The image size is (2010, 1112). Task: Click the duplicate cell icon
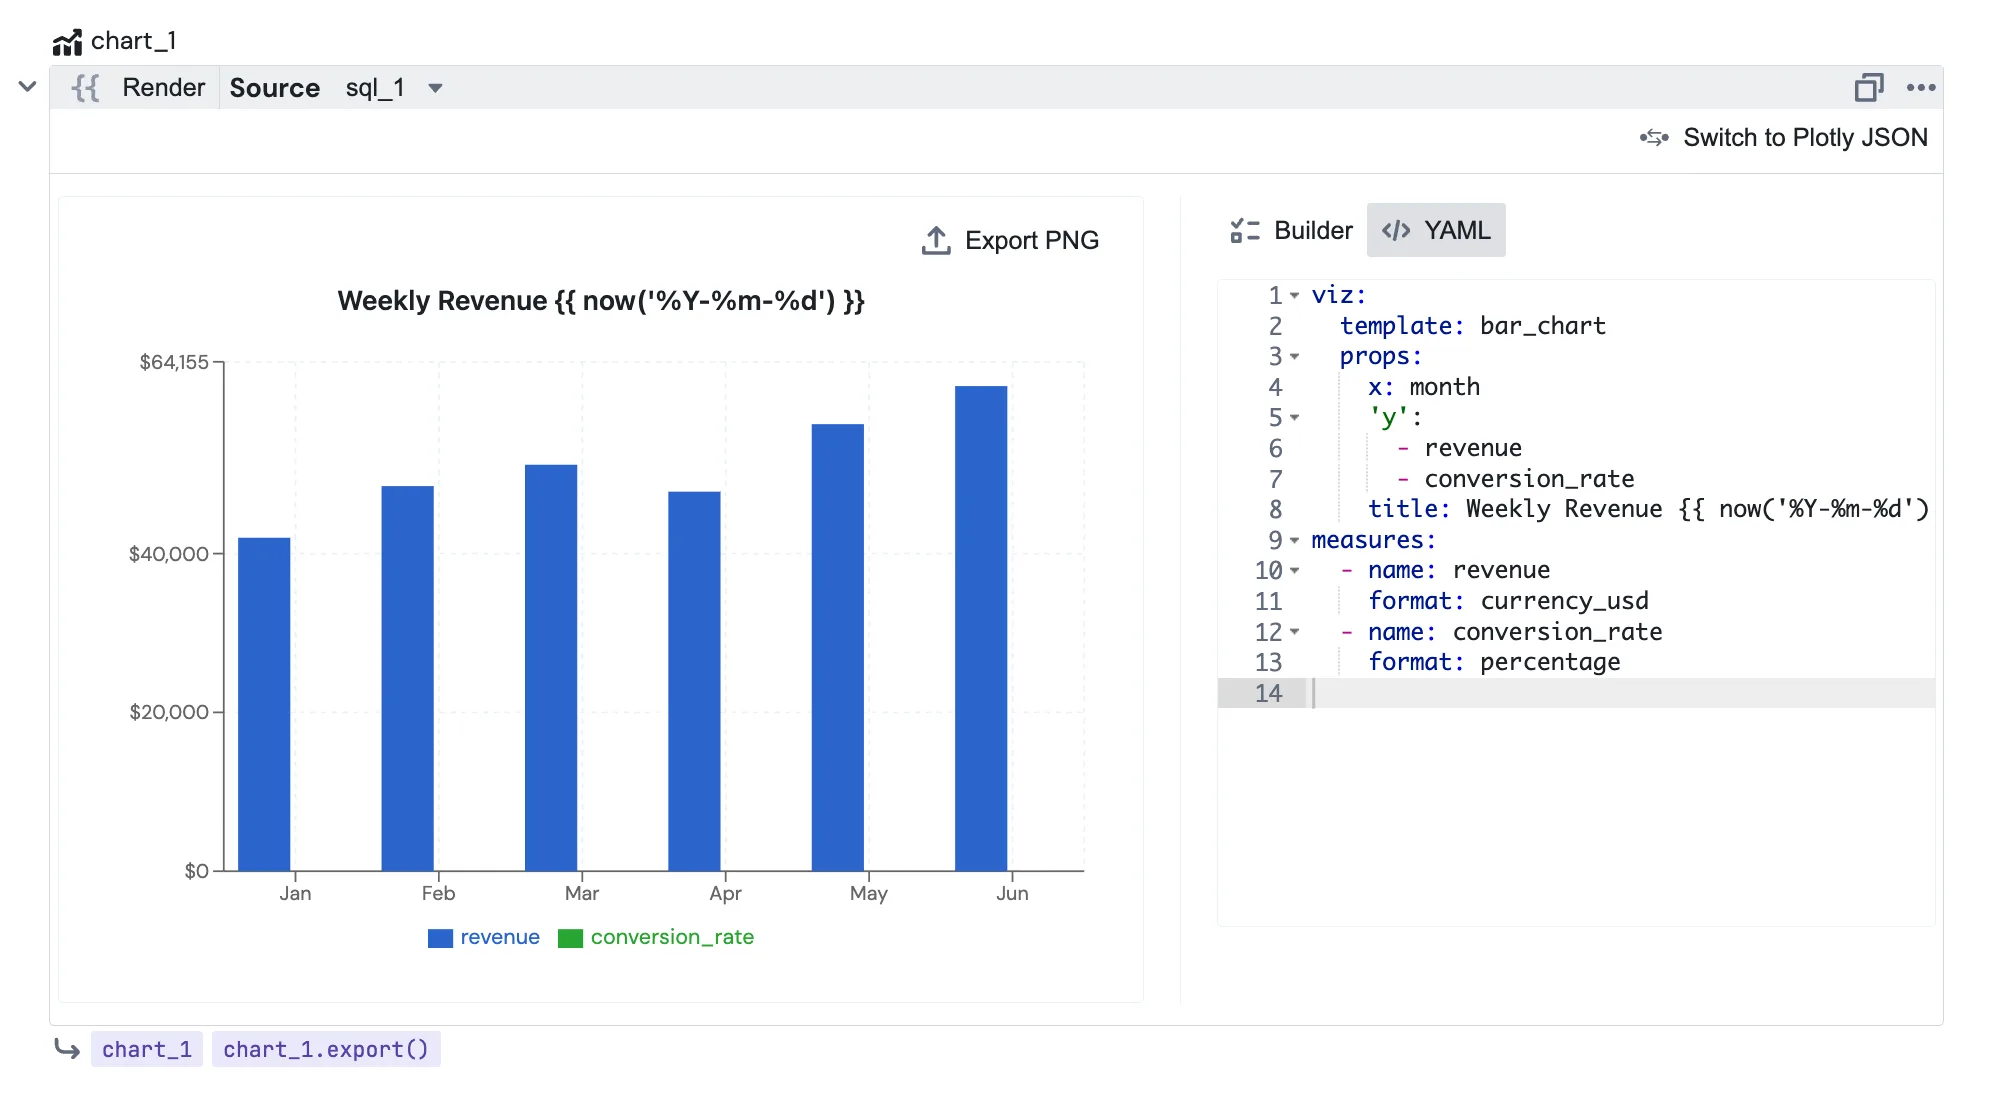[1868, 88]
